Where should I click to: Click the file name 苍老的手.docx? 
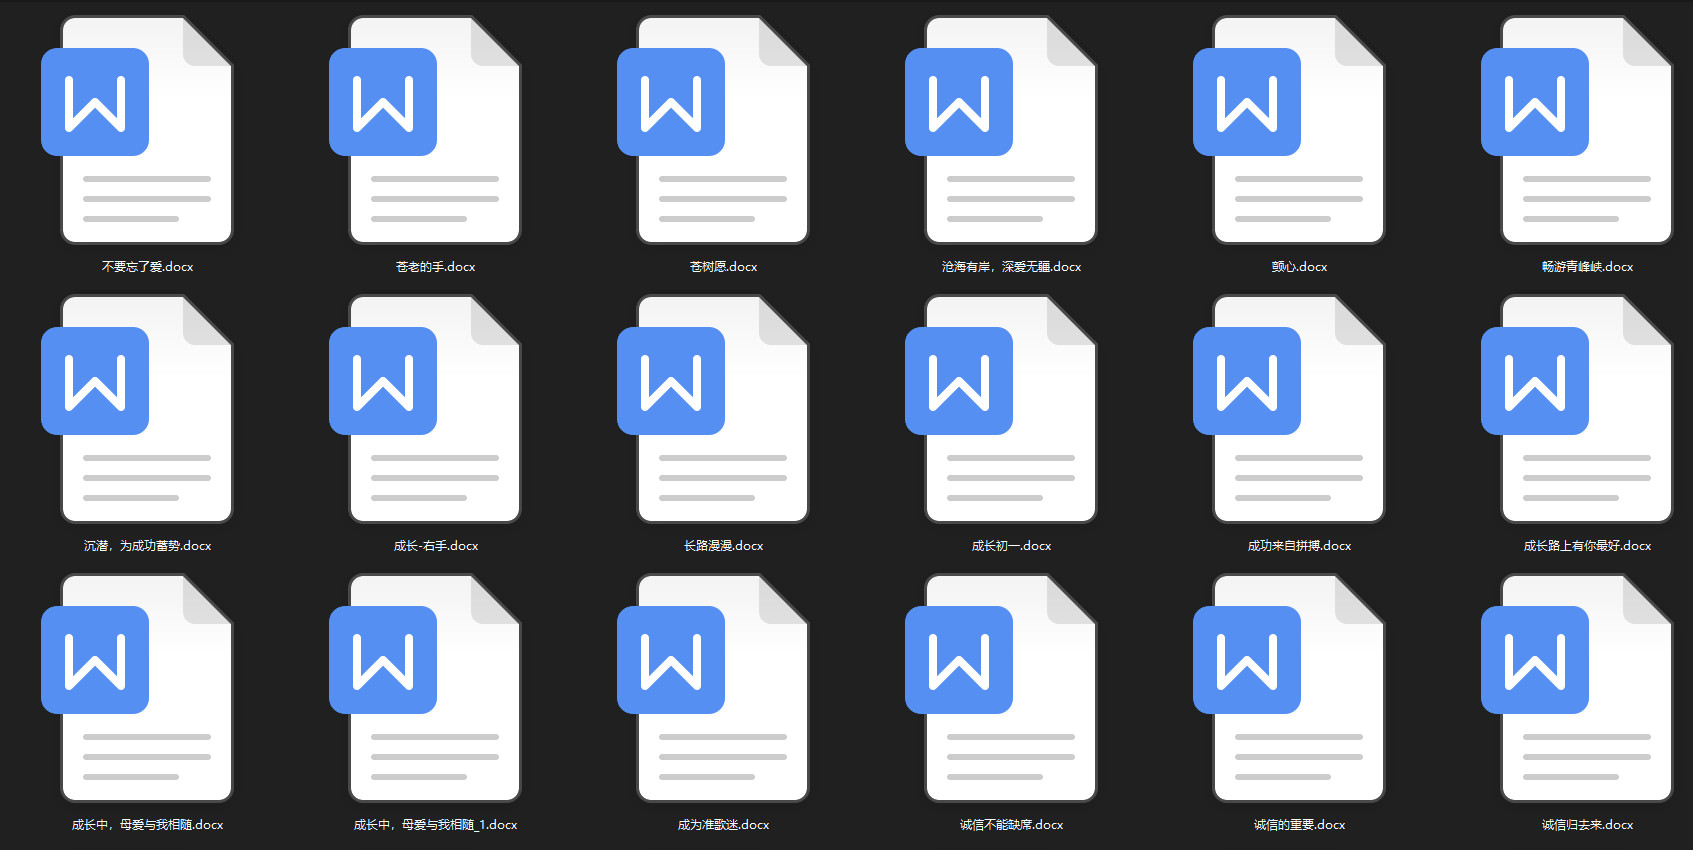click(x=435, y=267)
